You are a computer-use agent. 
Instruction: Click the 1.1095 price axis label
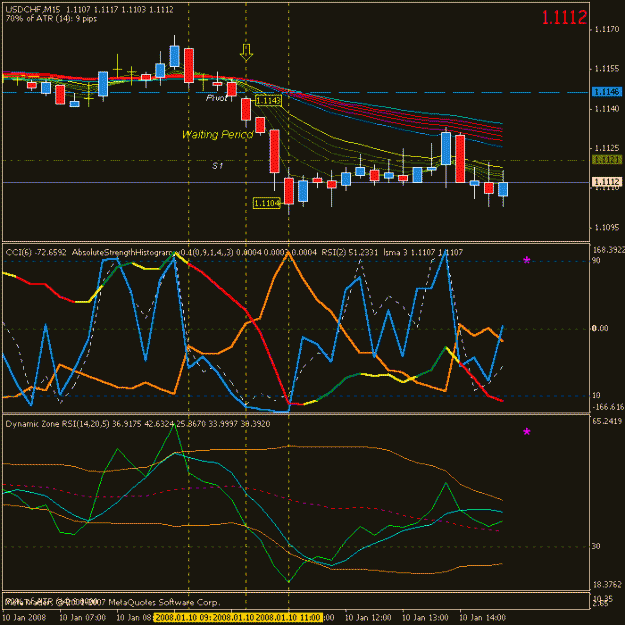(607, 227)
